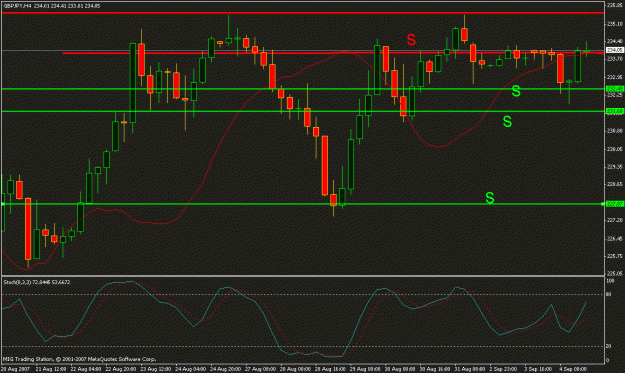Click the stochastic 20 level label
Screen dimensions: 625x373
pyautogui.click(x=609, y=346)
